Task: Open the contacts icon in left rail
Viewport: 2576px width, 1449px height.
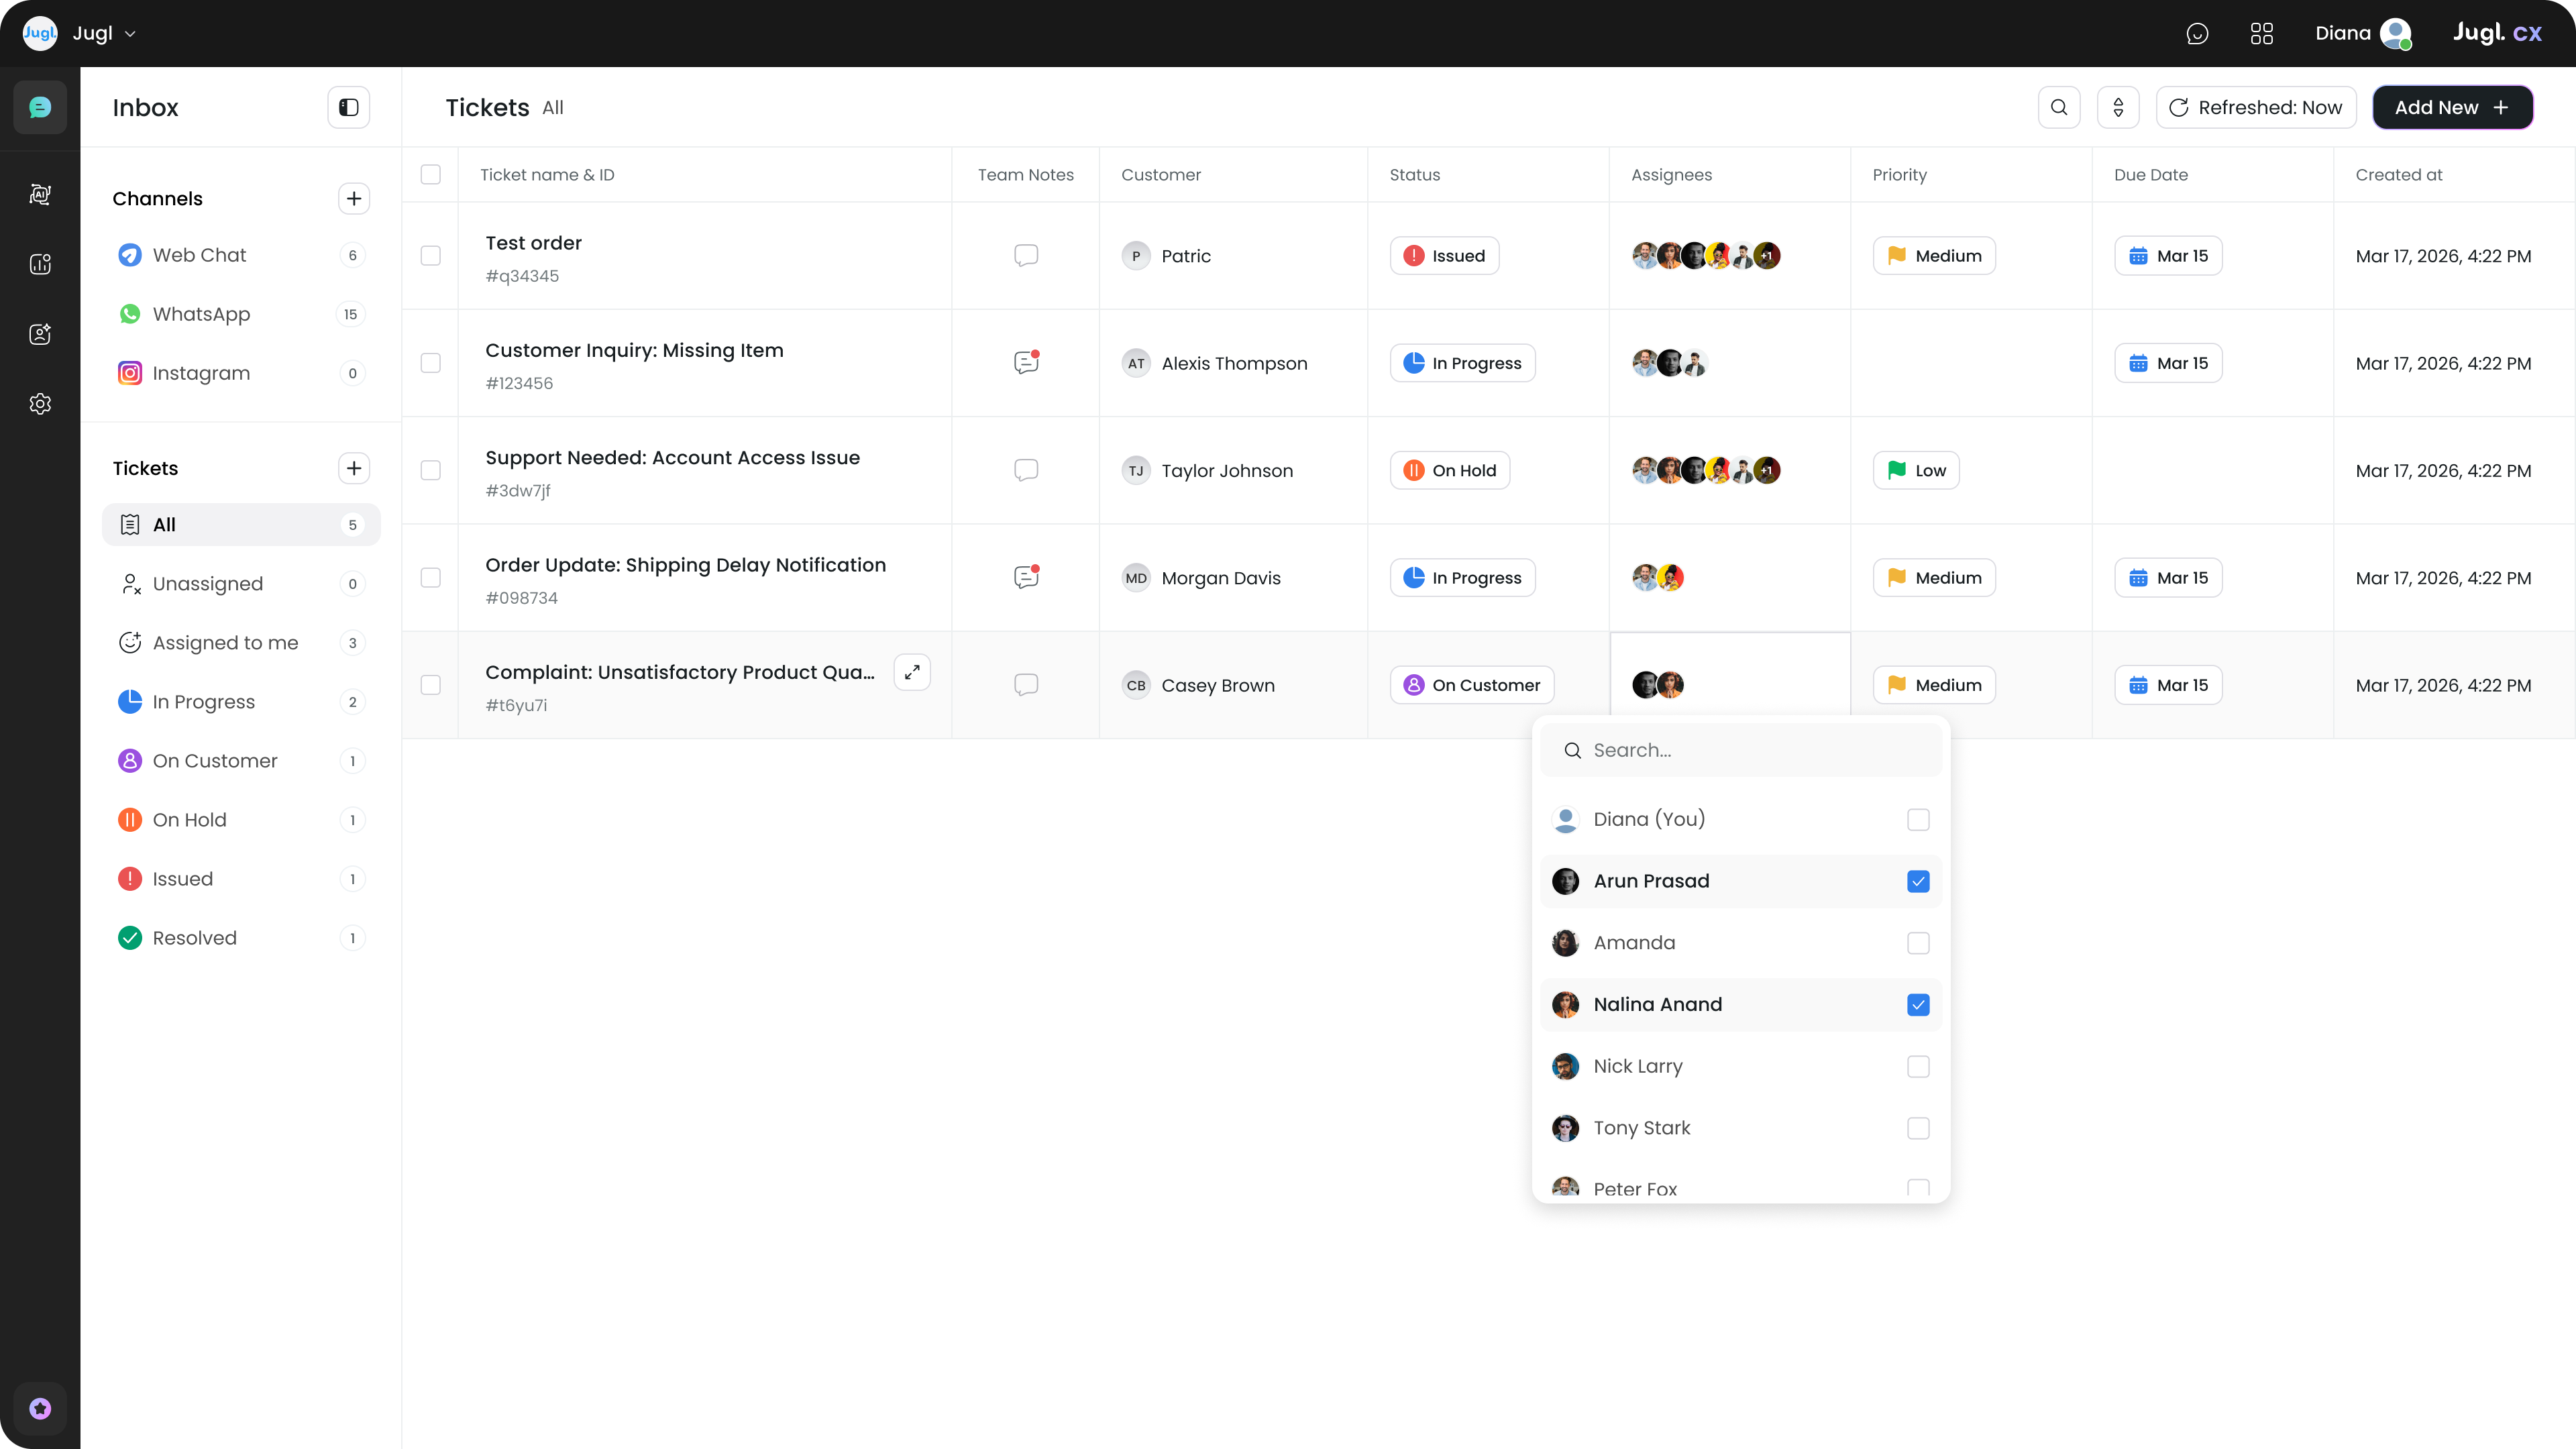Action: [x=40, y=334]
